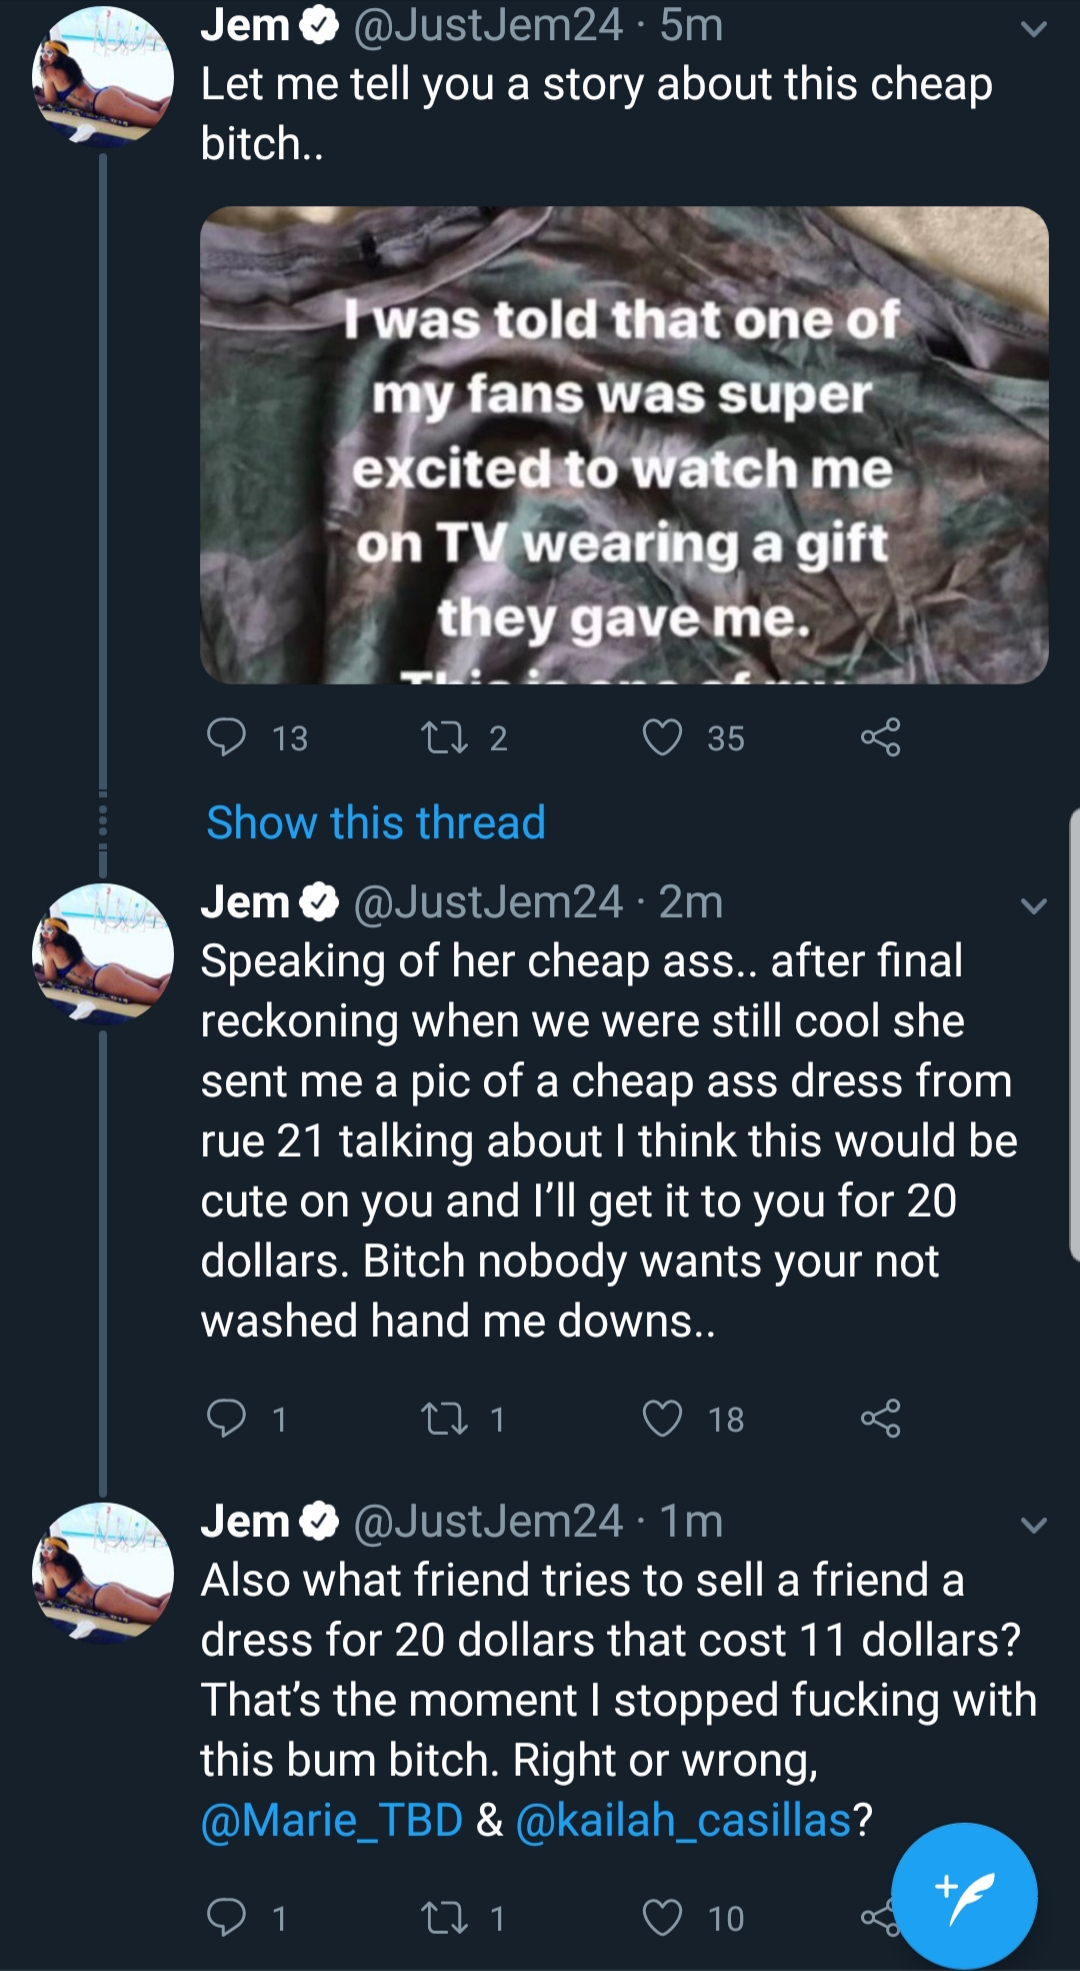Open the @Marie_TBD mention

pyautogui.click(x=332, y=1820)
